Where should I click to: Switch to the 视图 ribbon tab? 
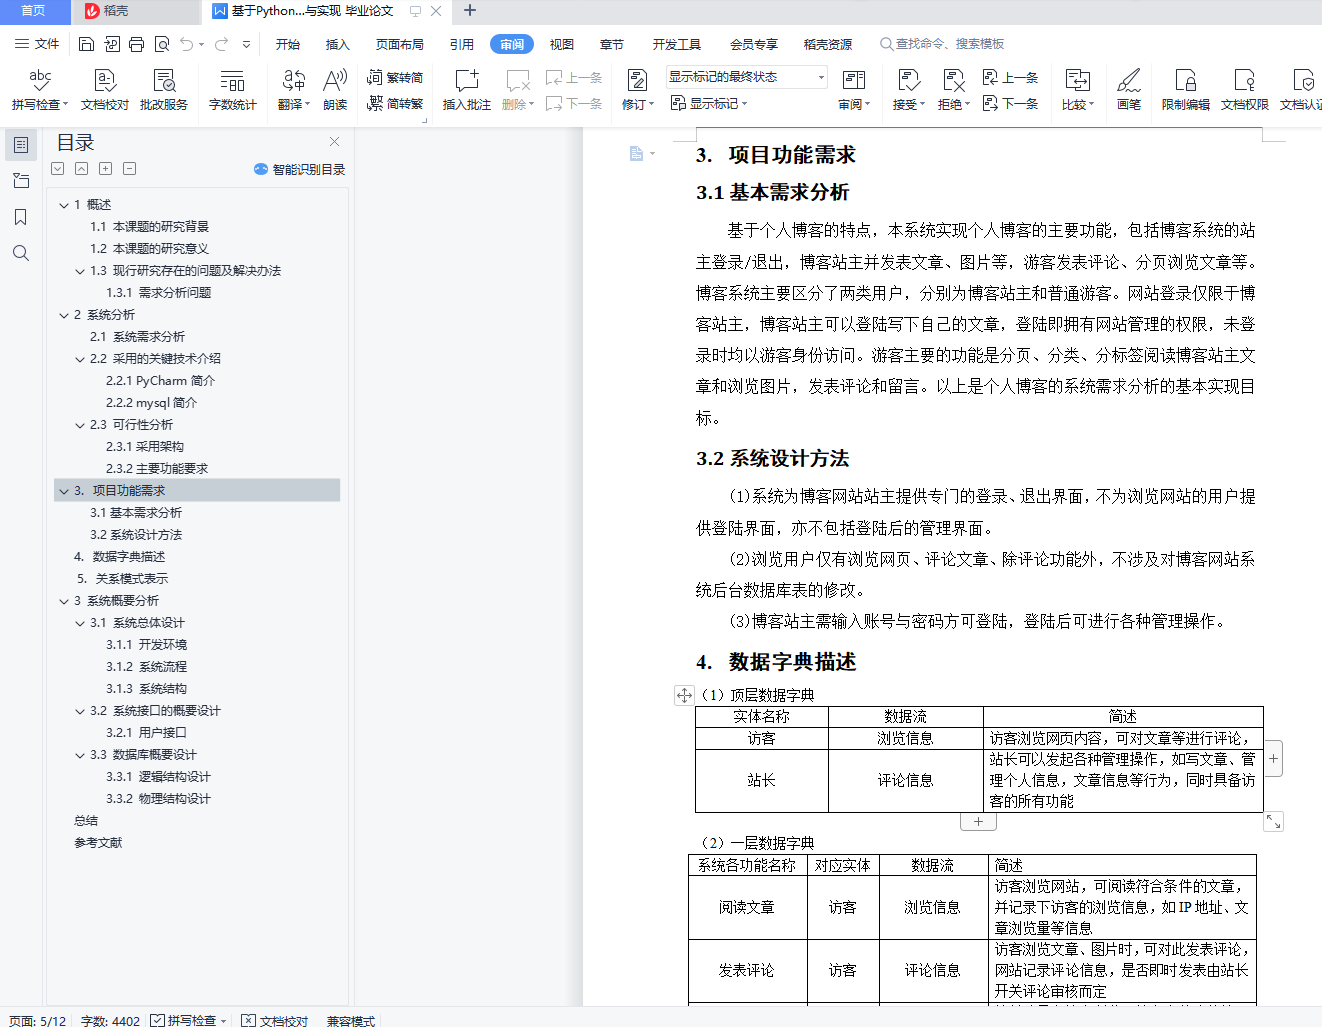tap(562, 44)
